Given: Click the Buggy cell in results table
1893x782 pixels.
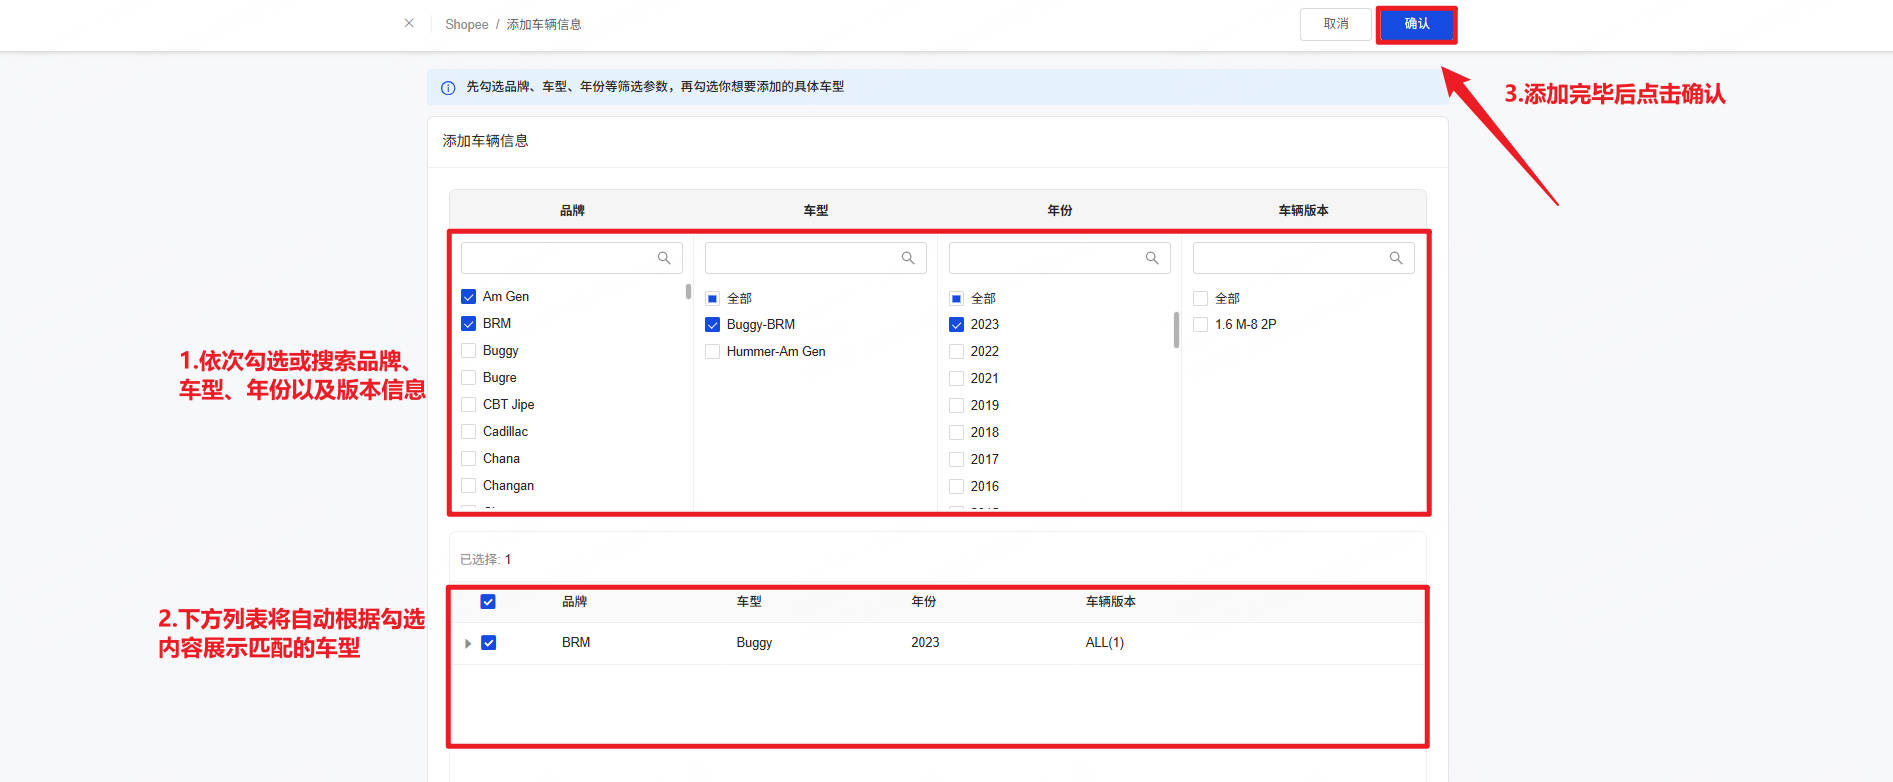Looking at the screenshot, I should pos(754,643).
